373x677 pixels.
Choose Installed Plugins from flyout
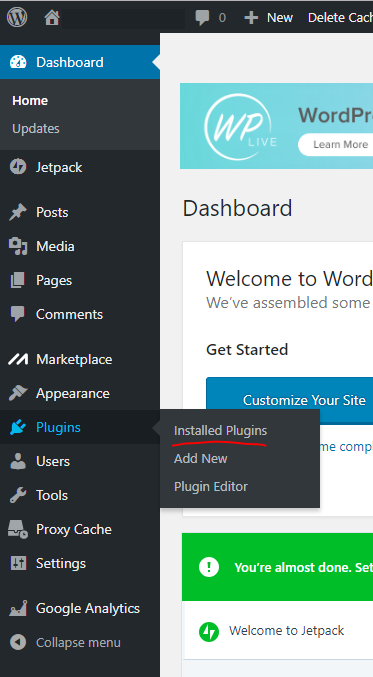(x=221, y=431)
